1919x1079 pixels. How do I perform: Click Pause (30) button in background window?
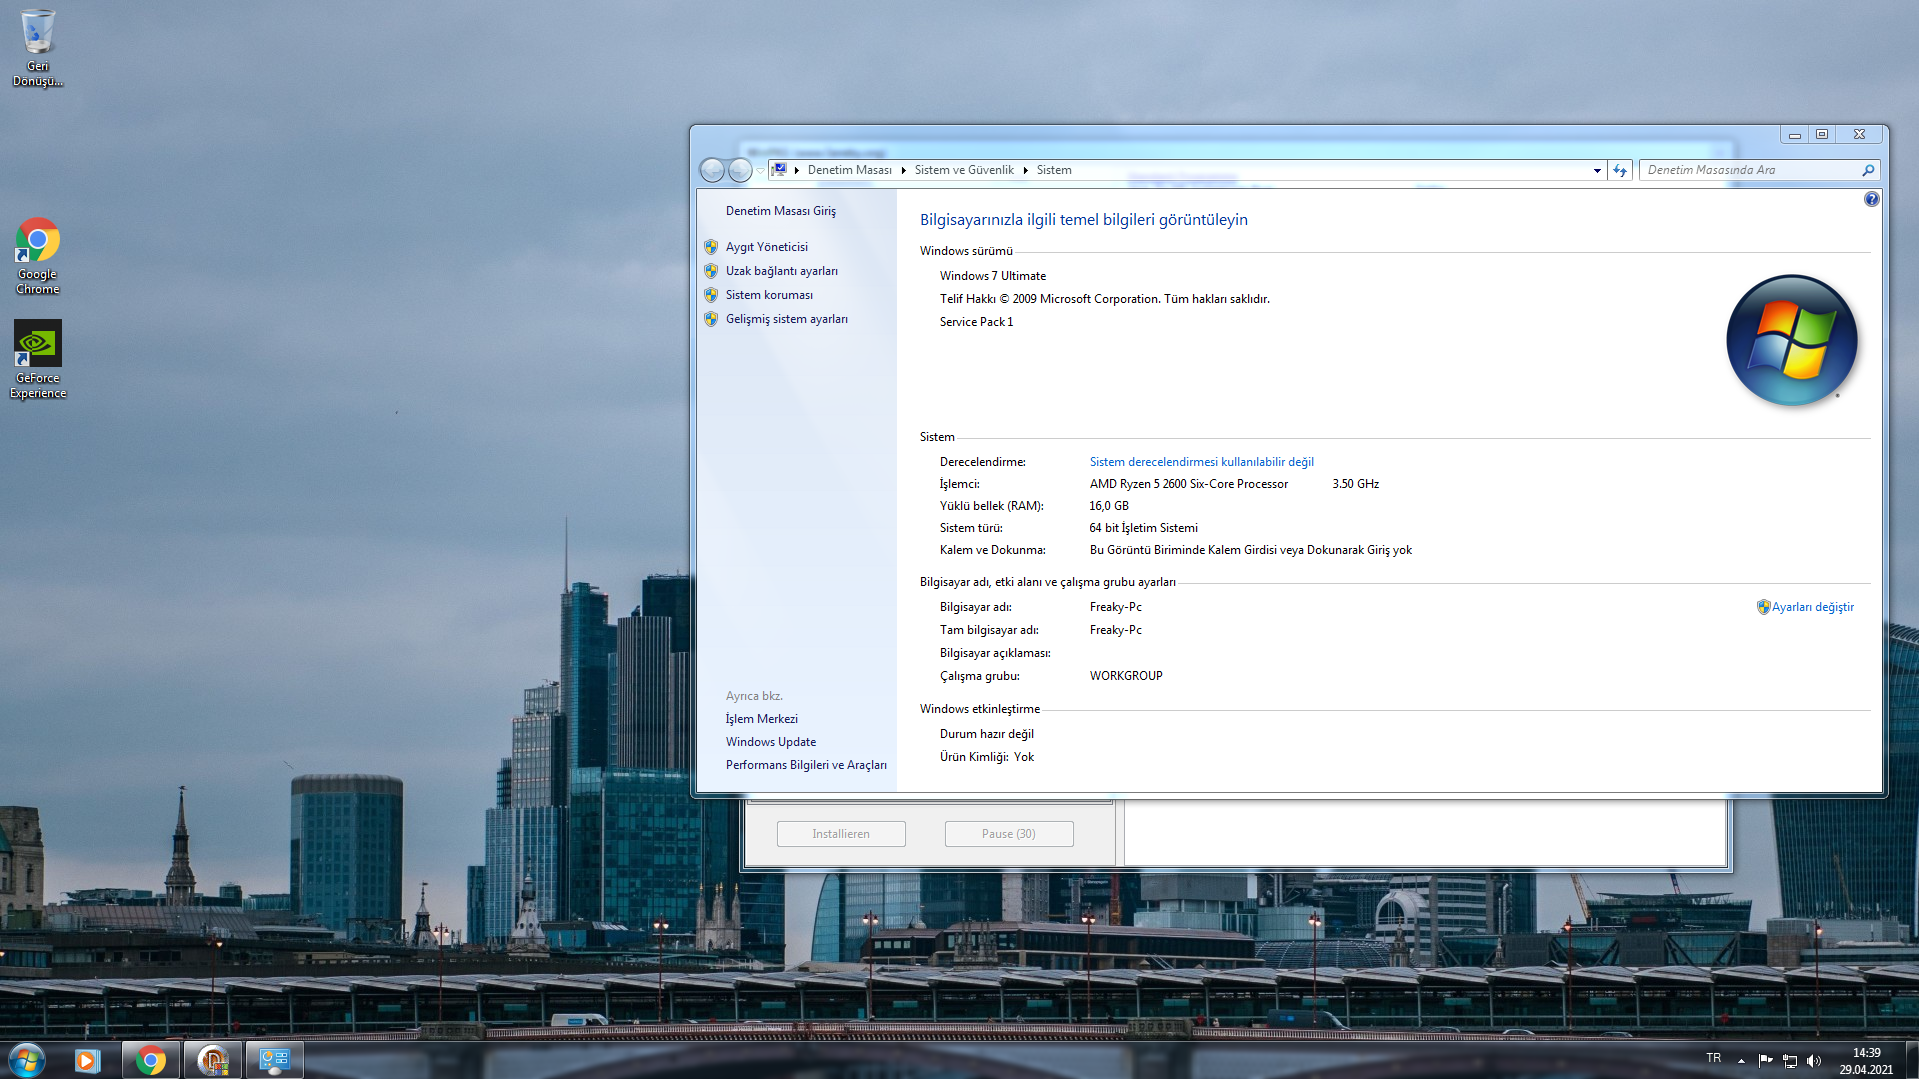click(x=1009, y=834)
